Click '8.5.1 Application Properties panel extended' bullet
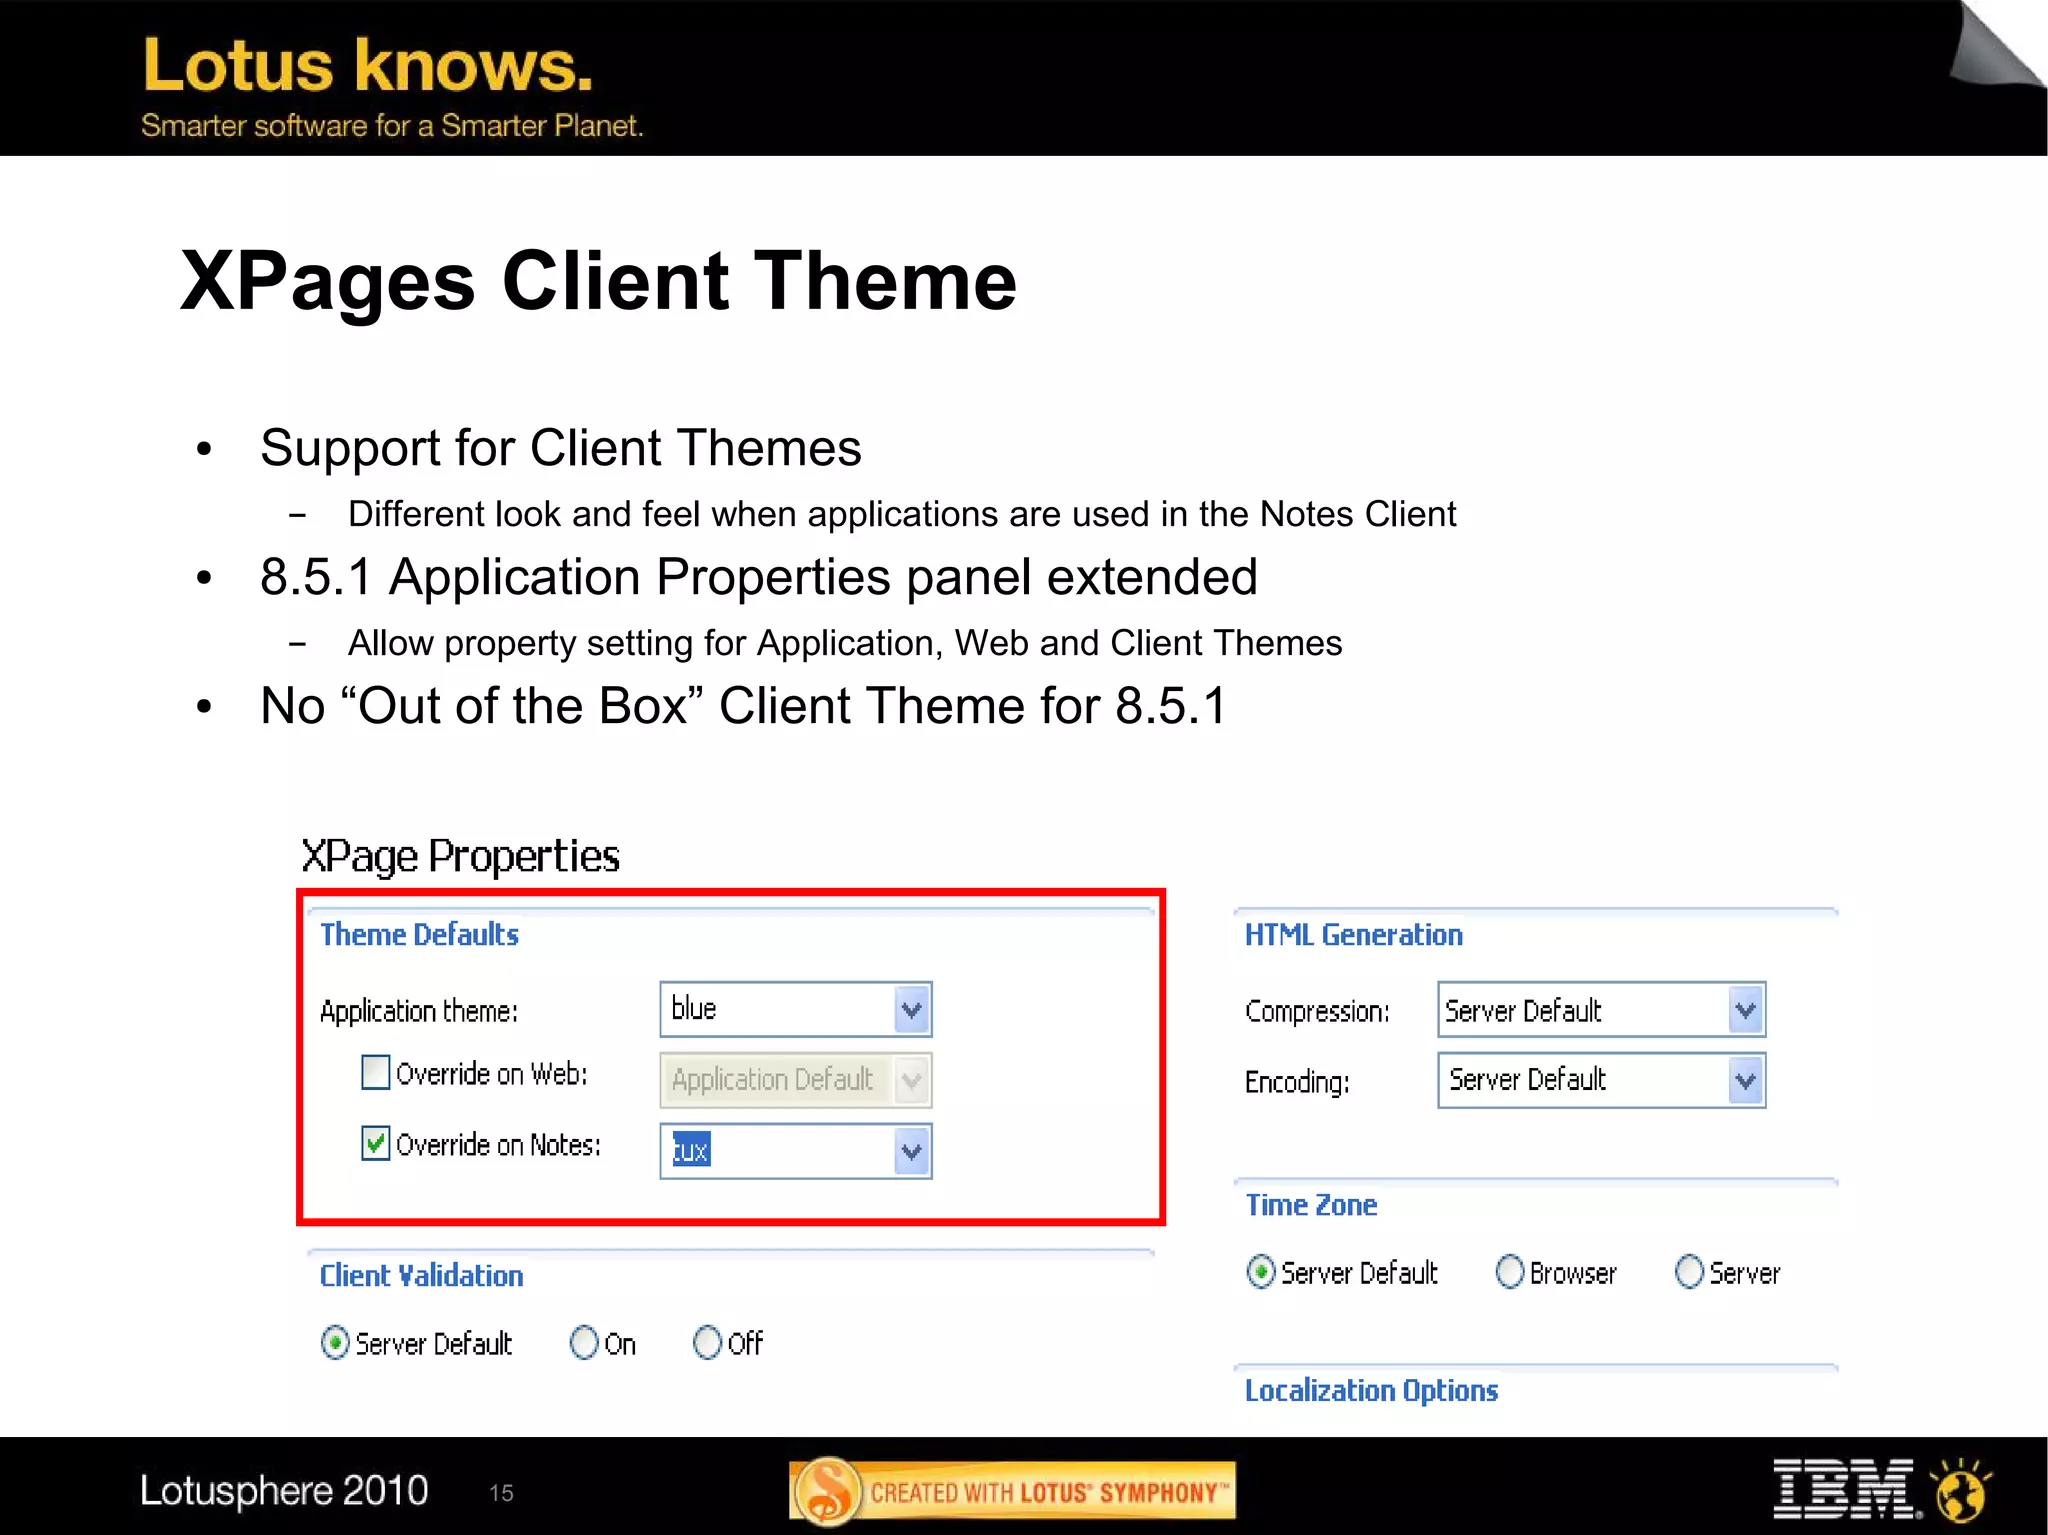2048x1535 pixels. [x=758, y=576]
